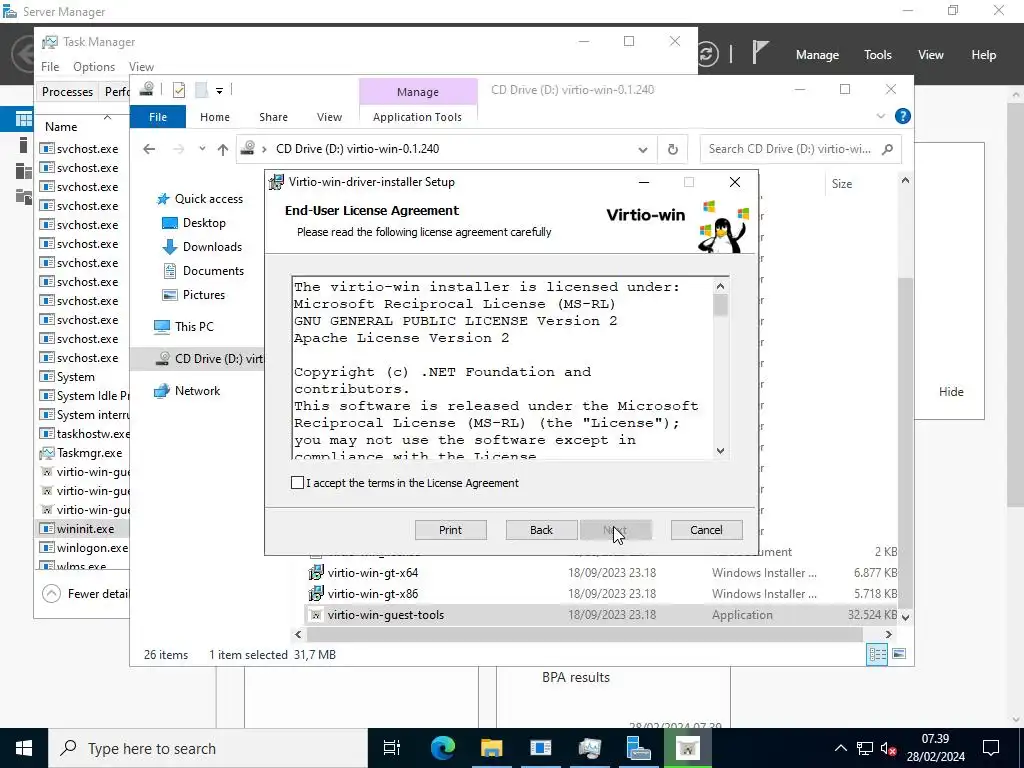
Task: Open Server Manager View menu
Action: (x=931, y=55)
